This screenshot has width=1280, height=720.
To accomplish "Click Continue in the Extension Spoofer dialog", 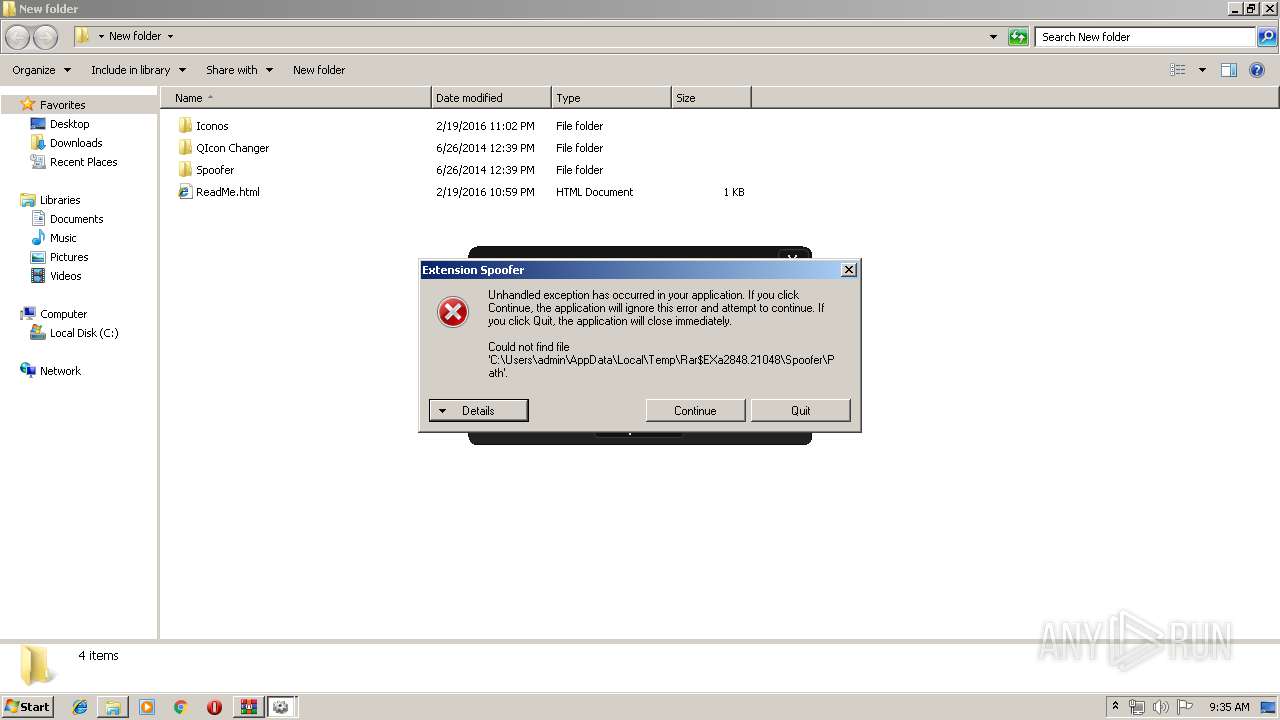I will [x=695, y=411].
